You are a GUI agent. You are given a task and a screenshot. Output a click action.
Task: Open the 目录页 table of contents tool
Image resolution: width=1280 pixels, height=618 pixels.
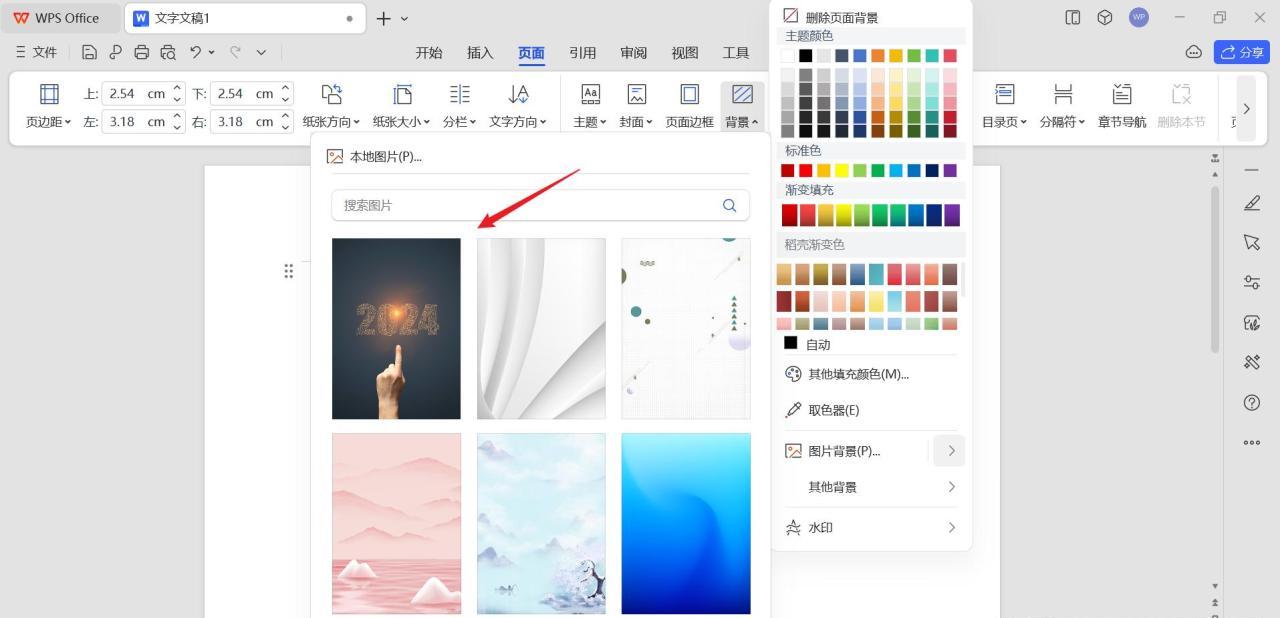1004,104
